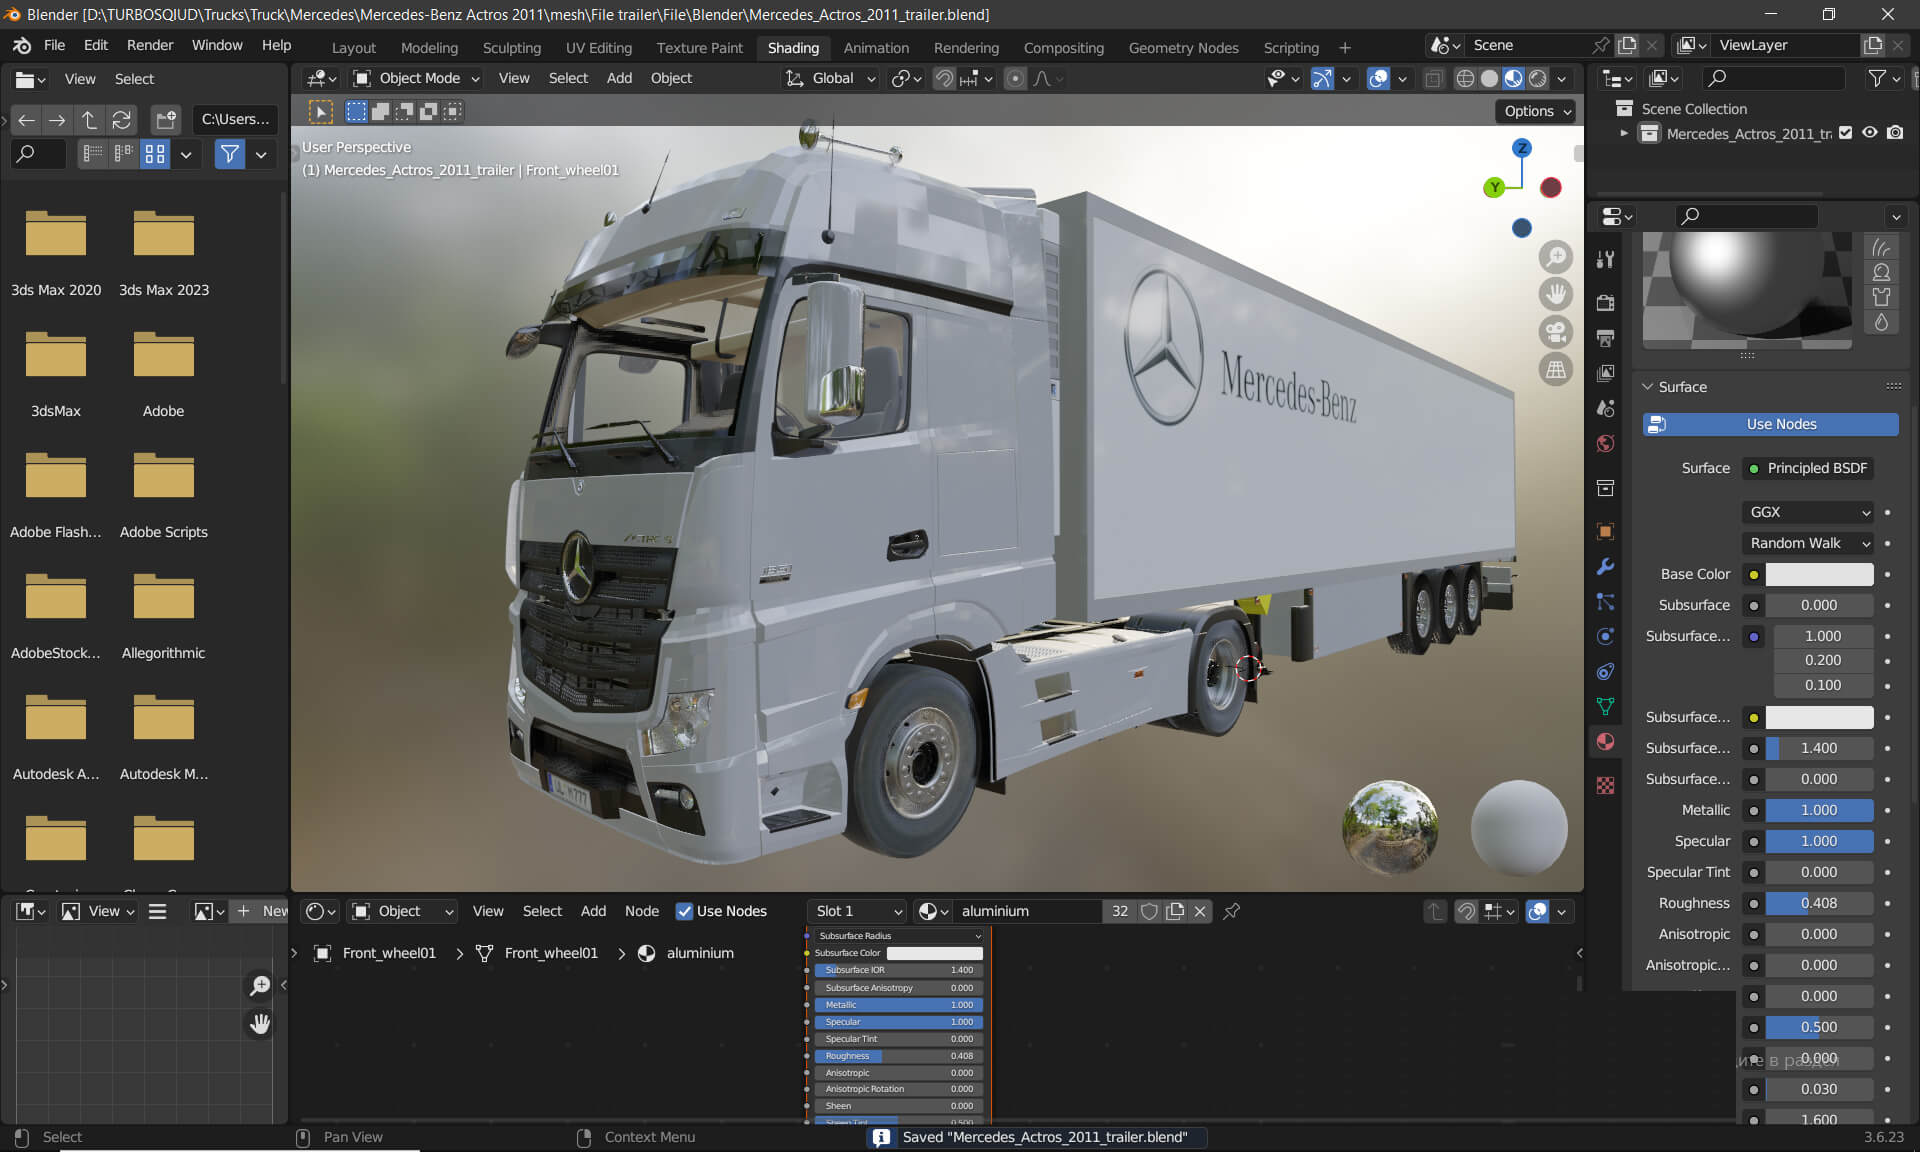The width and height of the screenshot is (1920, 1152).
Task: Toggle collection exclude checkbox in outliner
Action: tap(1845, 133)
